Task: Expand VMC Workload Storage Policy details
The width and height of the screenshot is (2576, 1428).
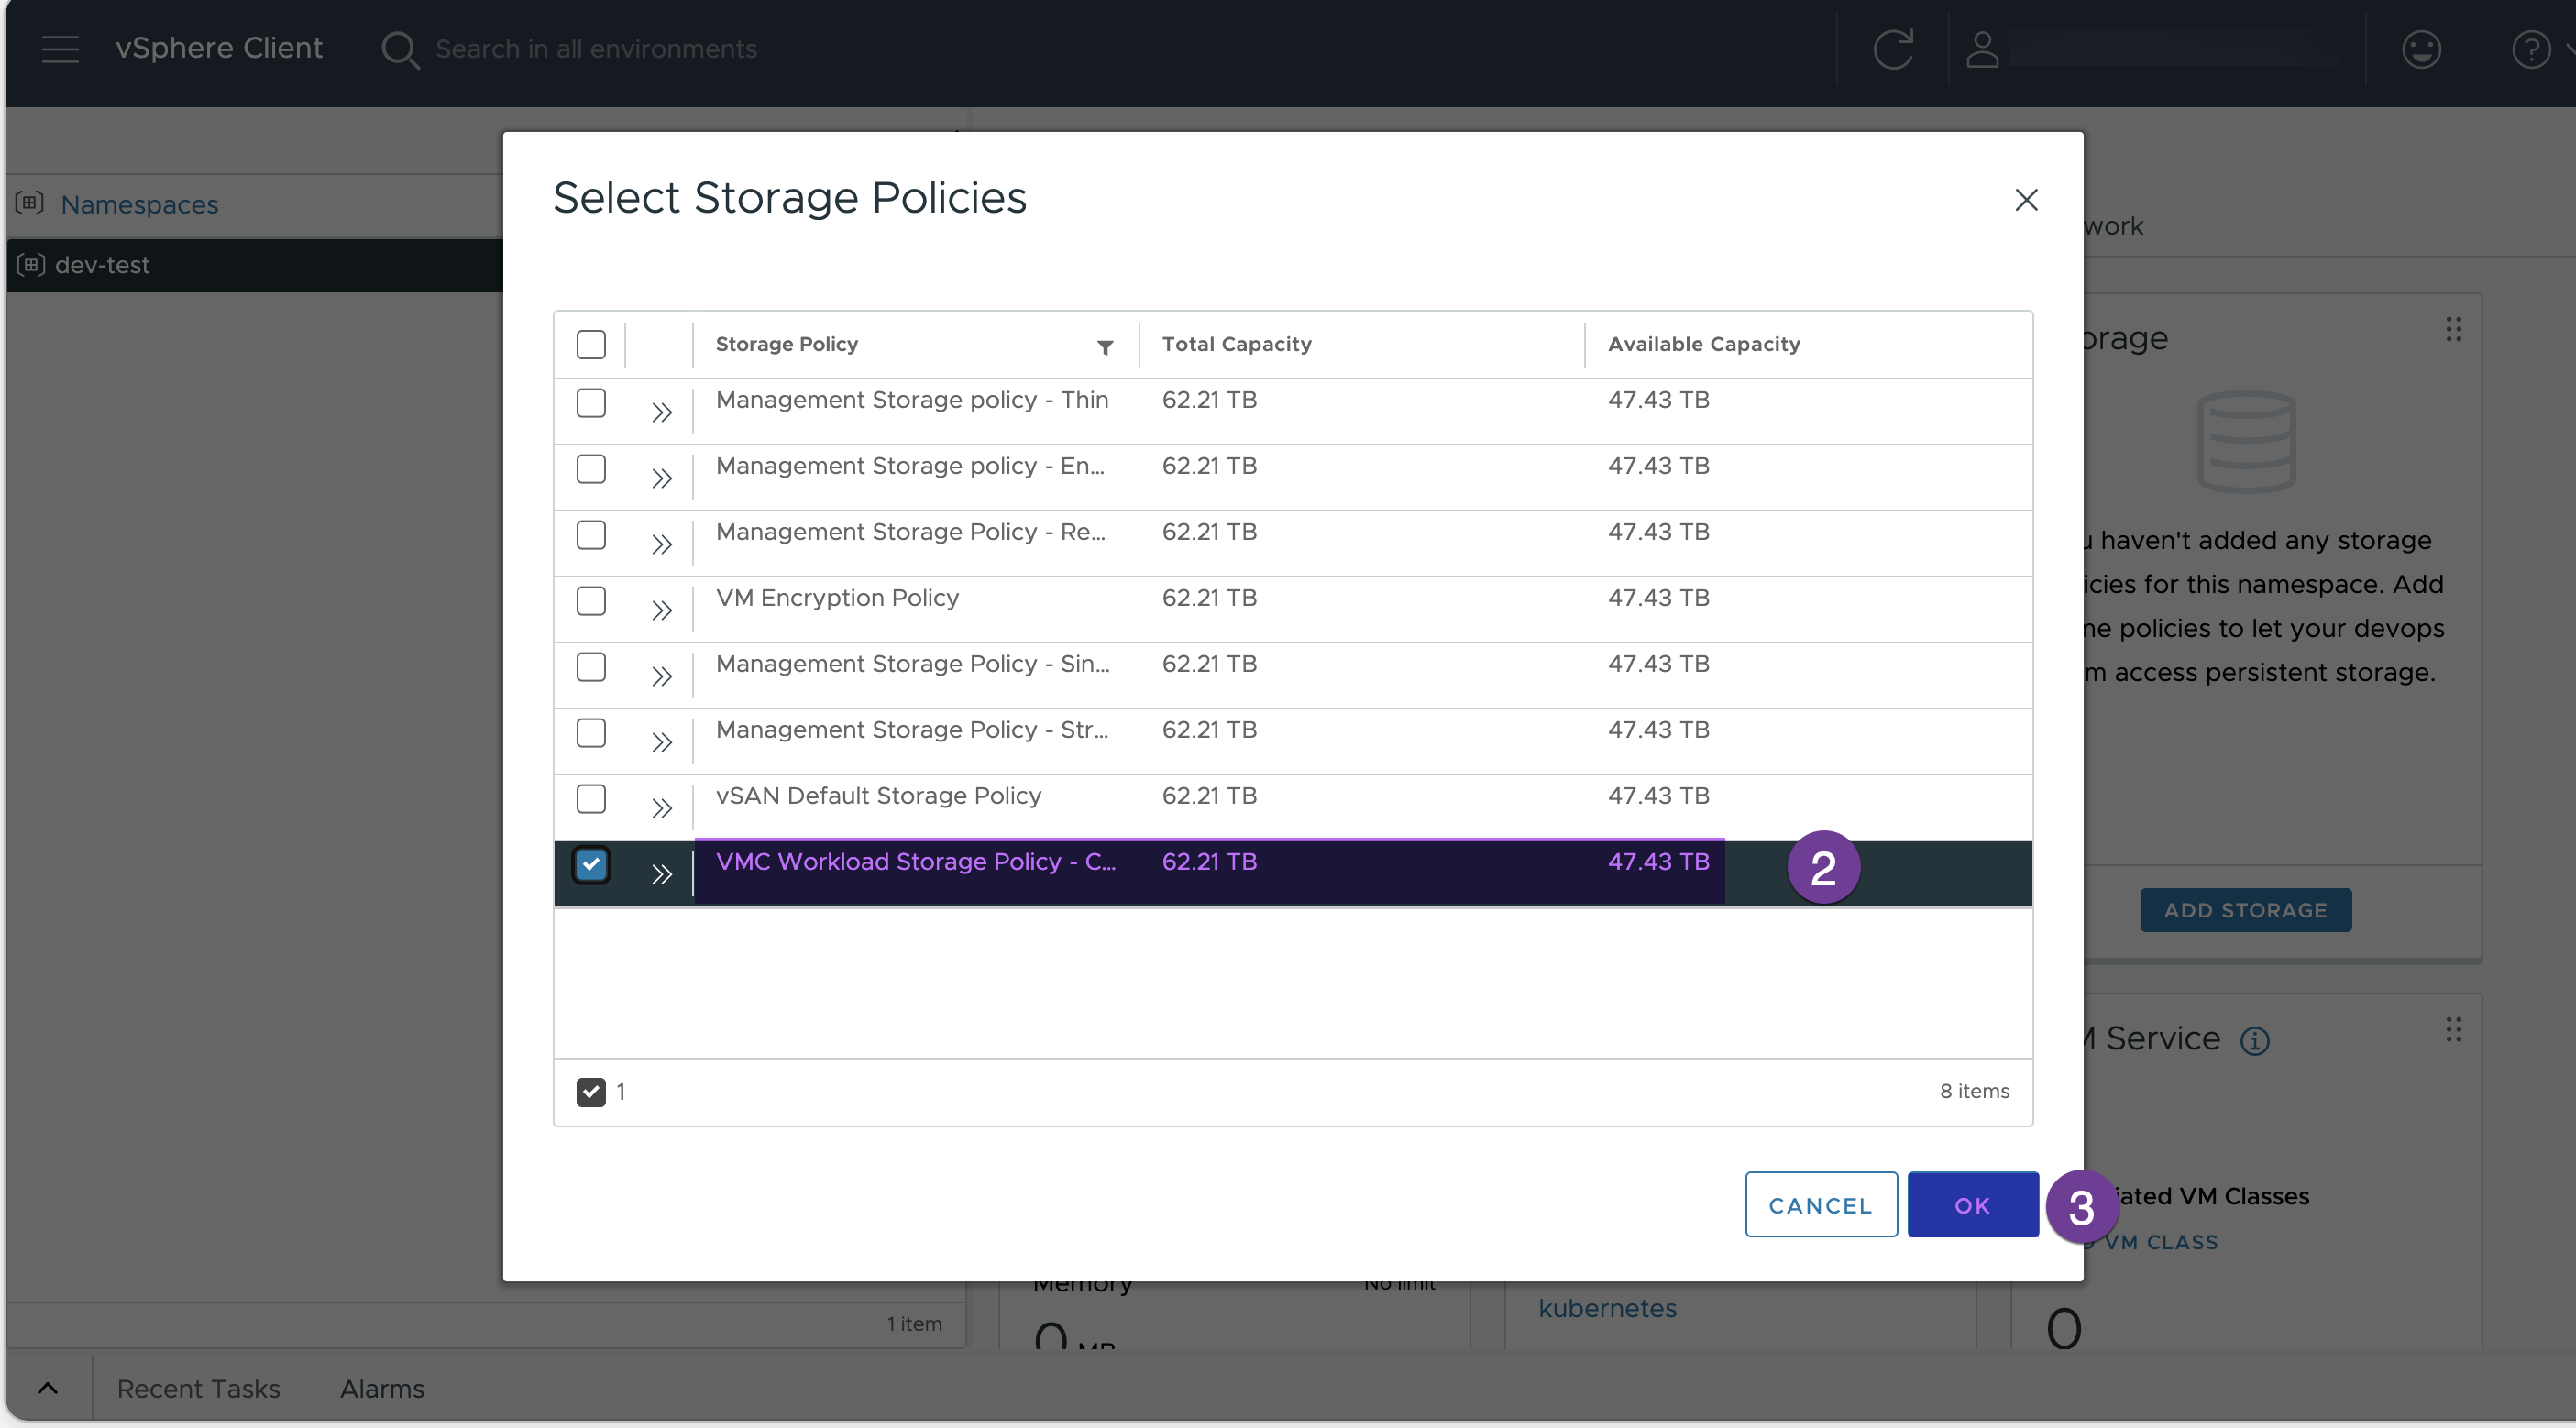Action: click(661, 874)
